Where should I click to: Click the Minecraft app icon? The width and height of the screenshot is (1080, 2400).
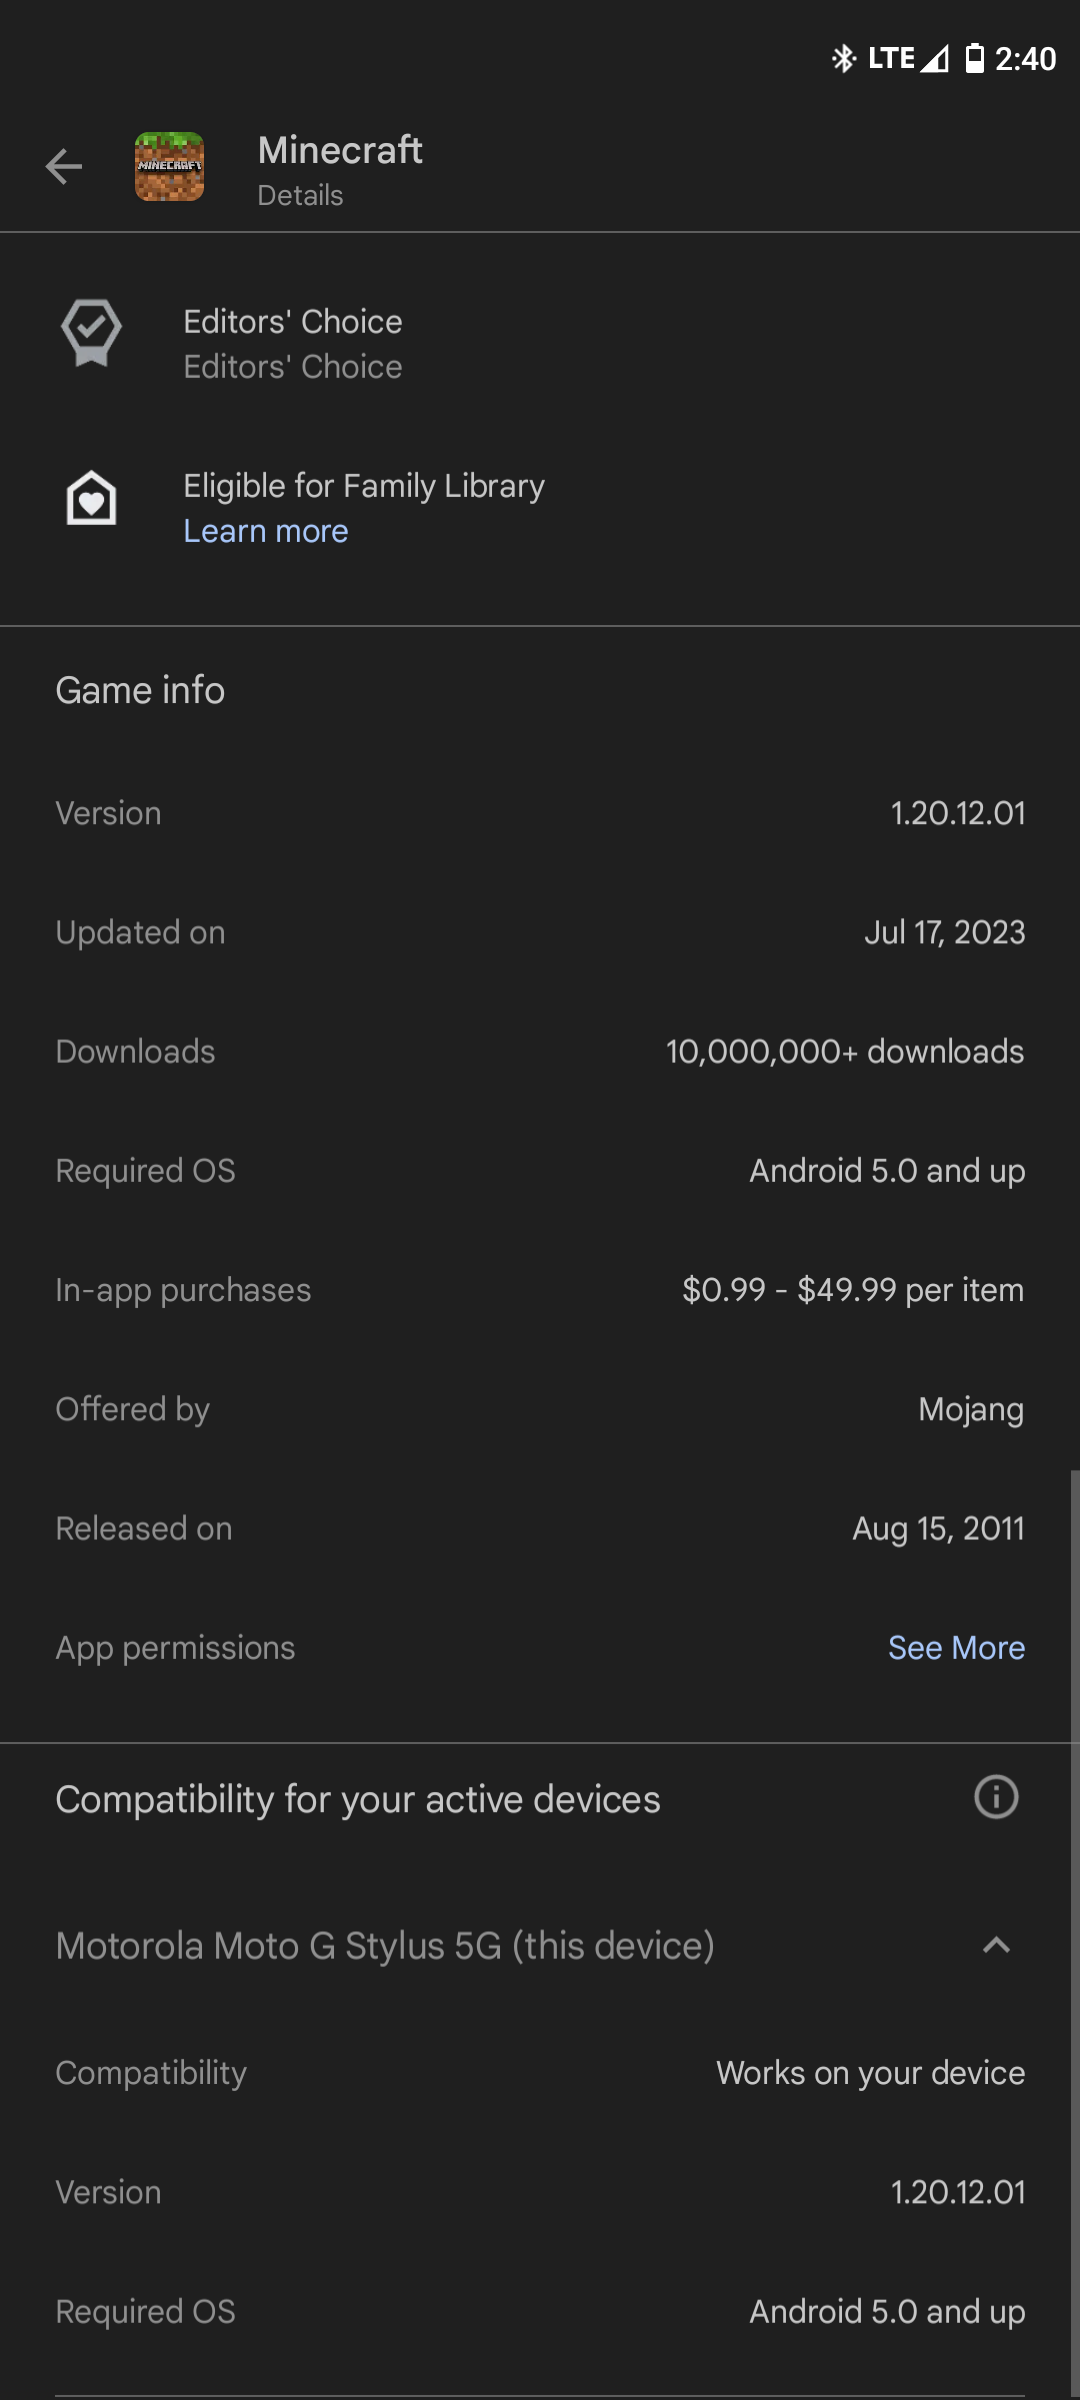[x=169, y=166]
